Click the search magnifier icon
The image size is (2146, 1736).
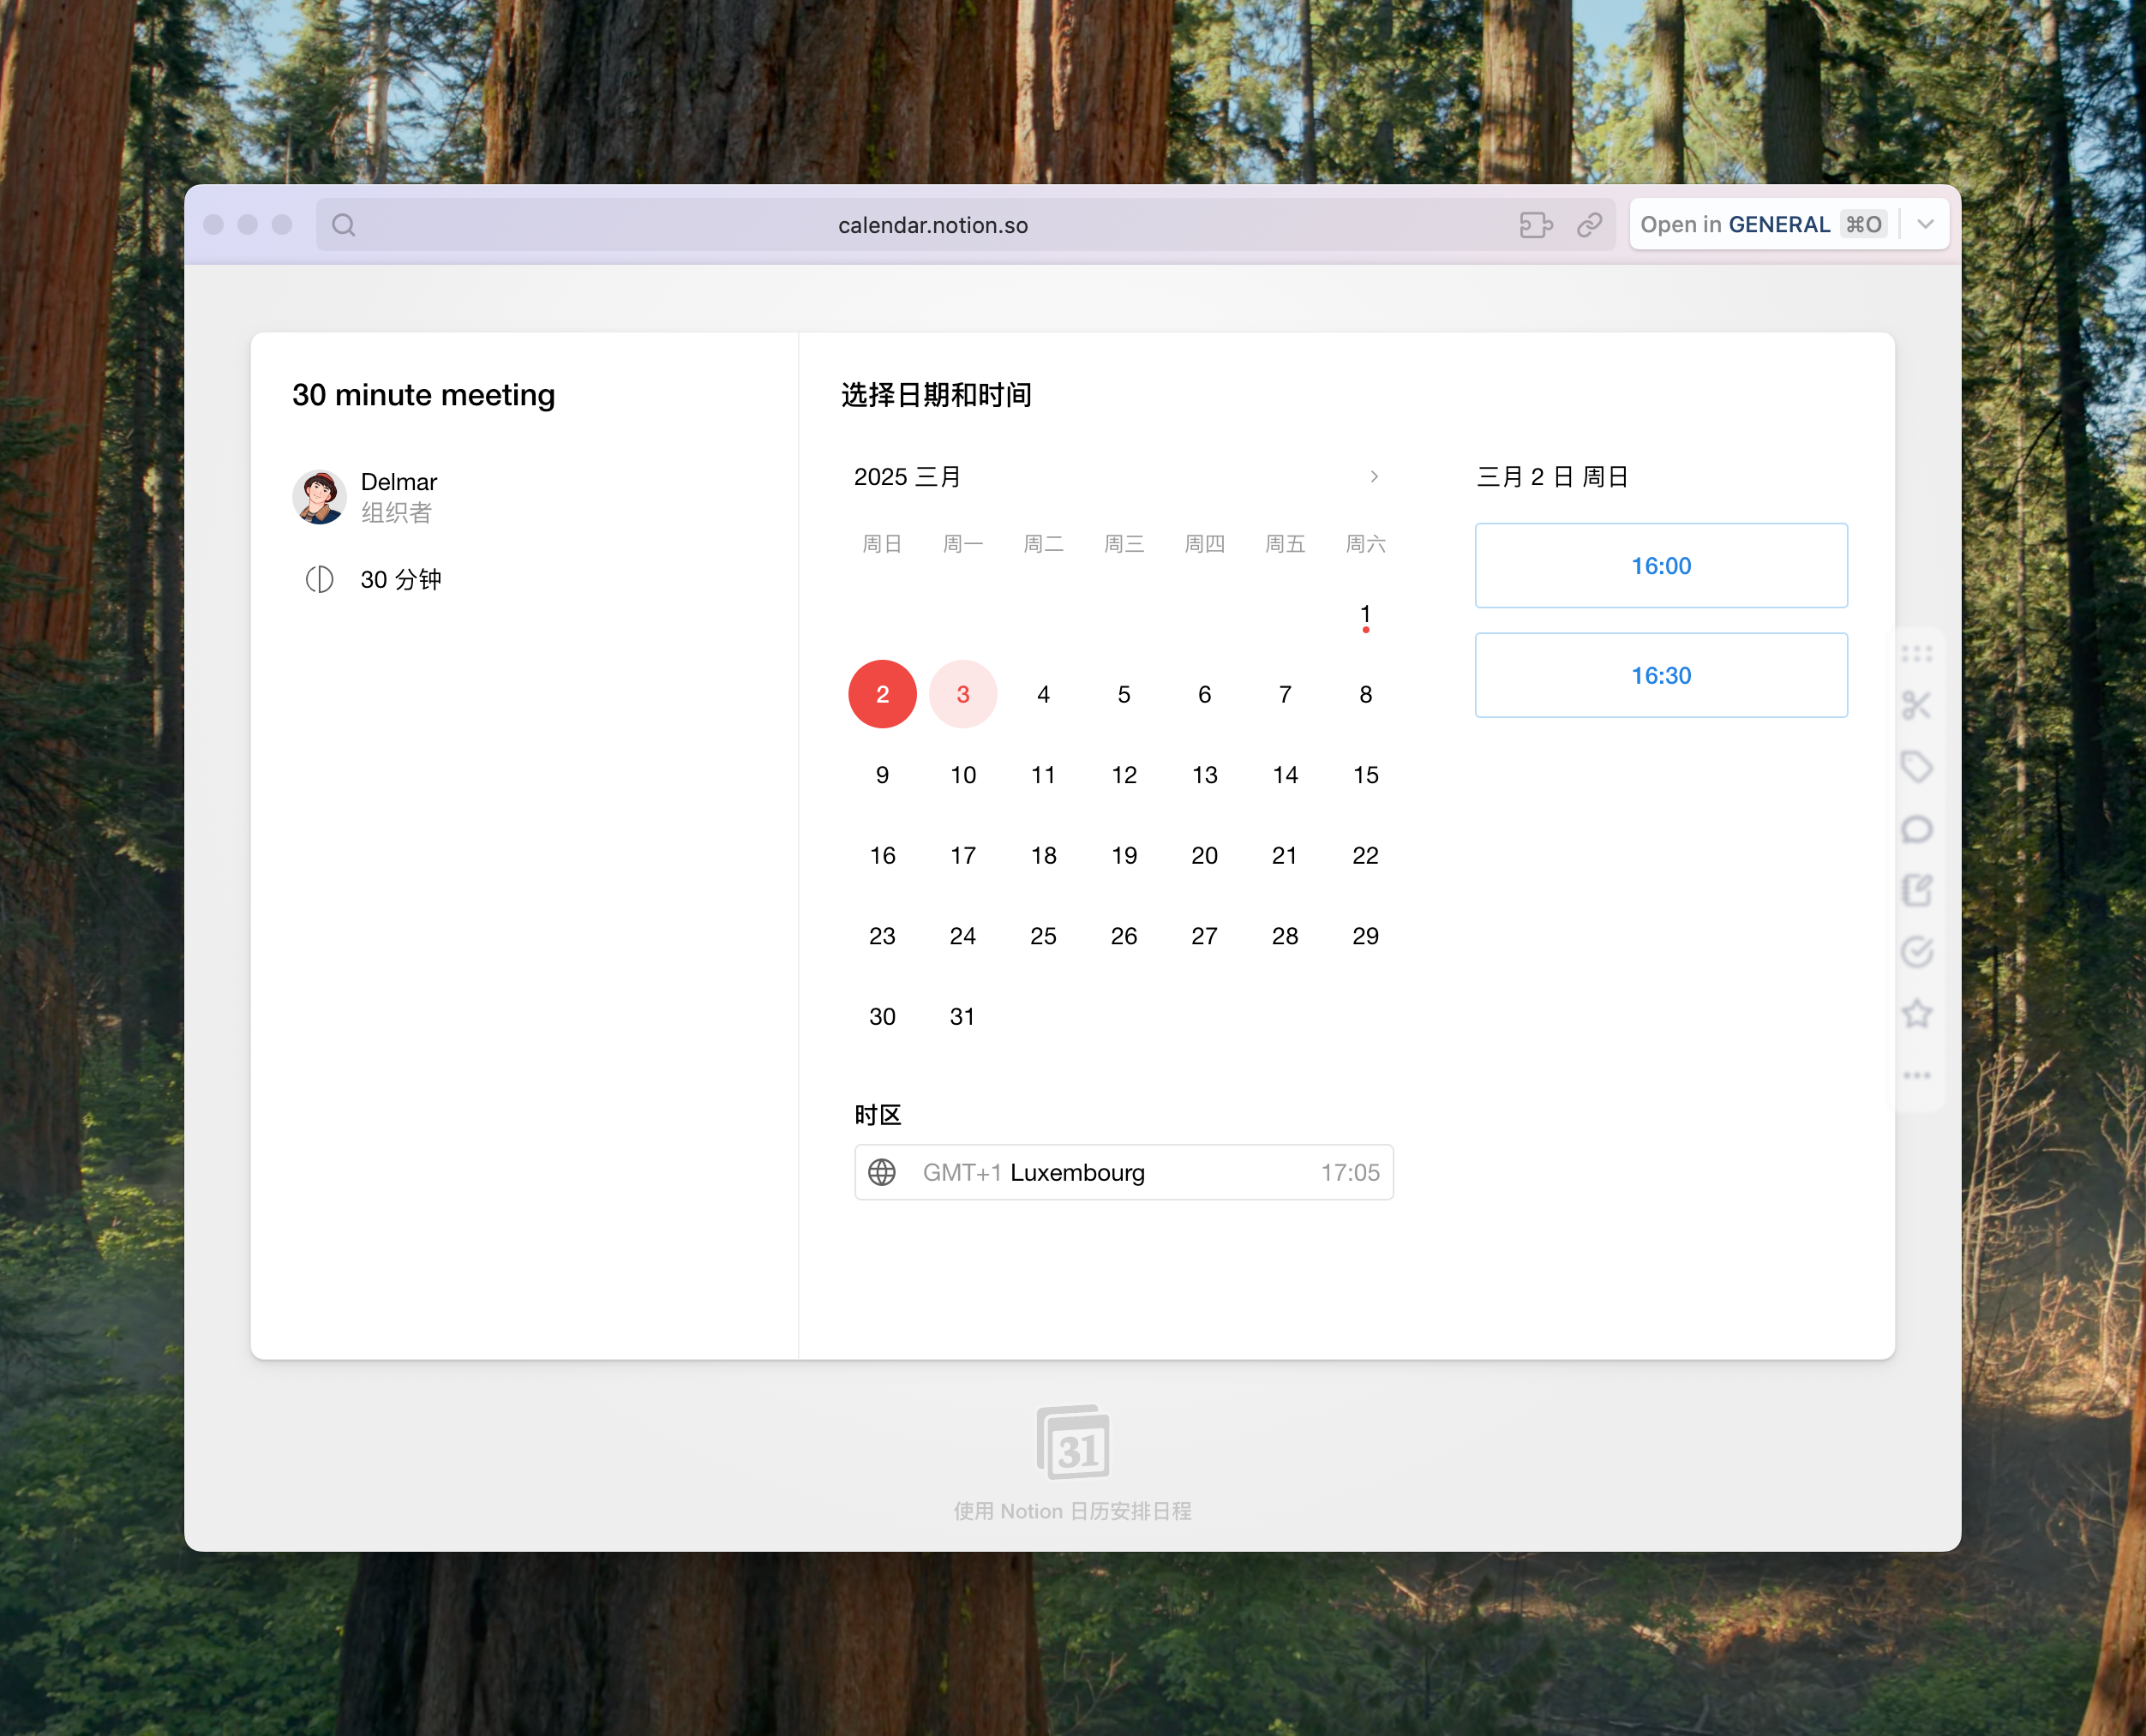click(x=343, y=225)
